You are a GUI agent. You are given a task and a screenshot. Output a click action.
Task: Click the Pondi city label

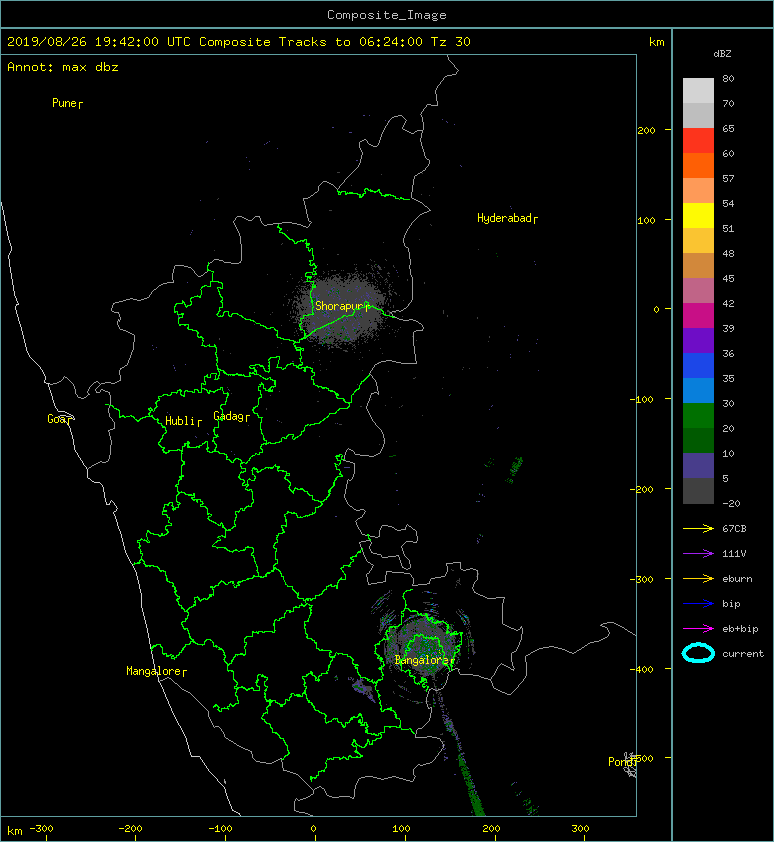tap(622, 762)
